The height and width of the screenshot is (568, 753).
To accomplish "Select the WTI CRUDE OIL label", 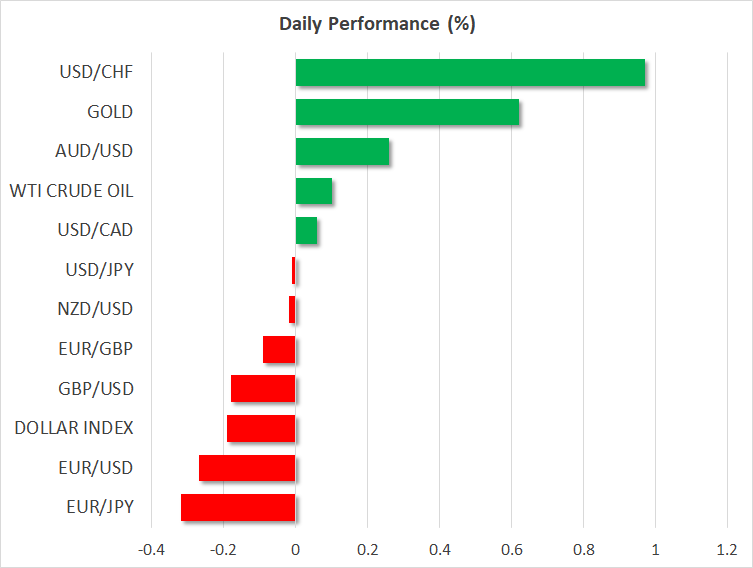I will [x=71, y=191].
